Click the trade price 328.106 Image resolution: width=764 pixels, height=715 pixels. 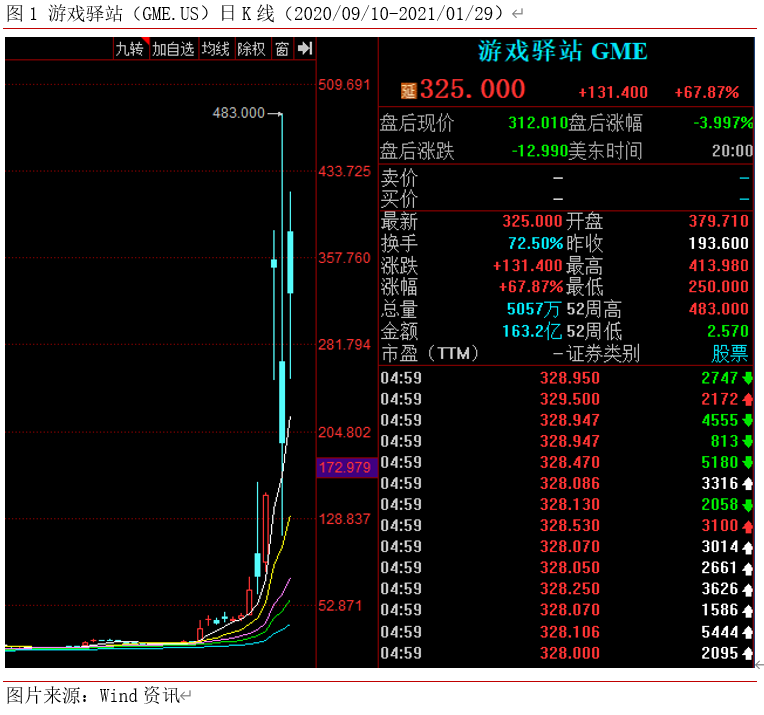coord(570,632)
